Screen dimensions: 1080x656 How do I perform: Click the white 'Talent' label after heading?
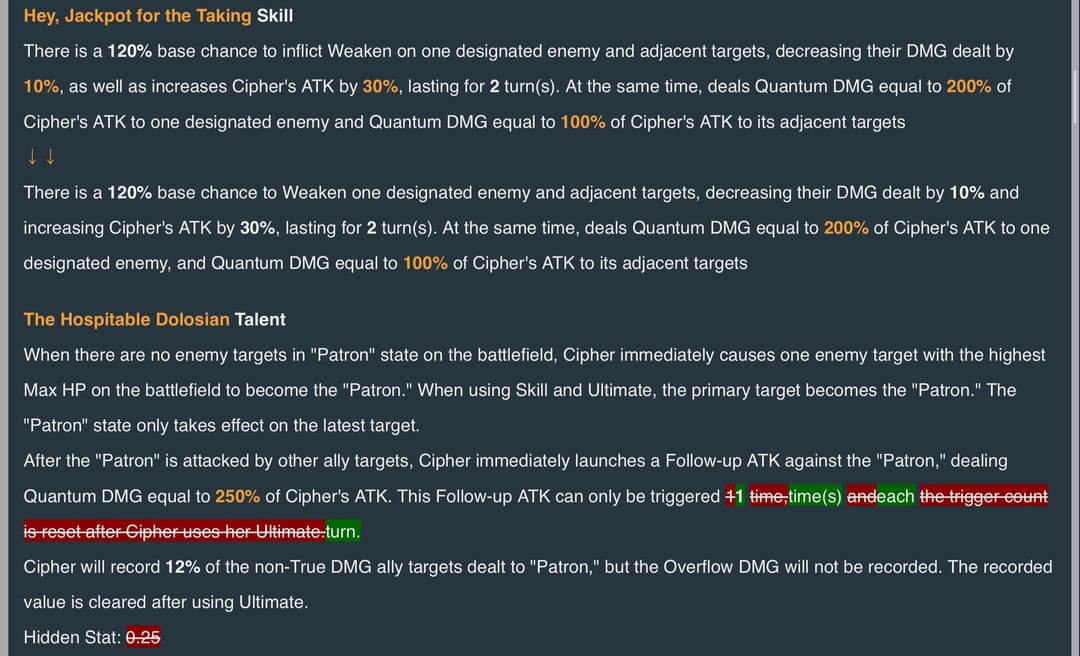(x=260, y=320)
